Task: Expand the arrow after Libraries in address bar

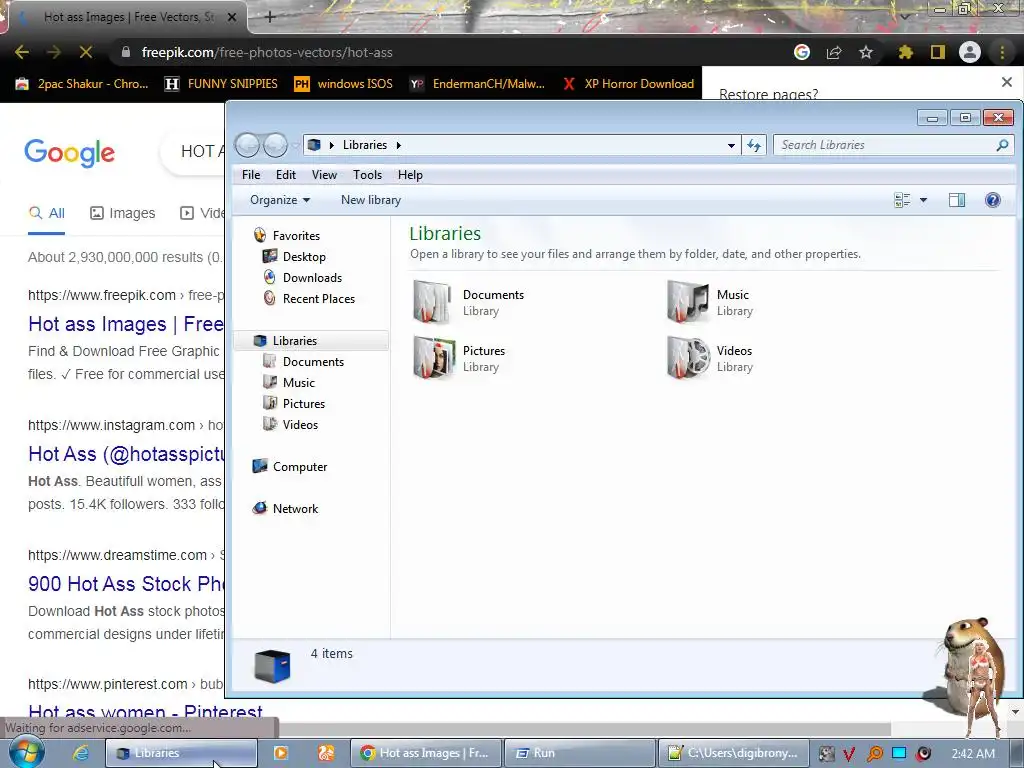Action: (398, 145)
